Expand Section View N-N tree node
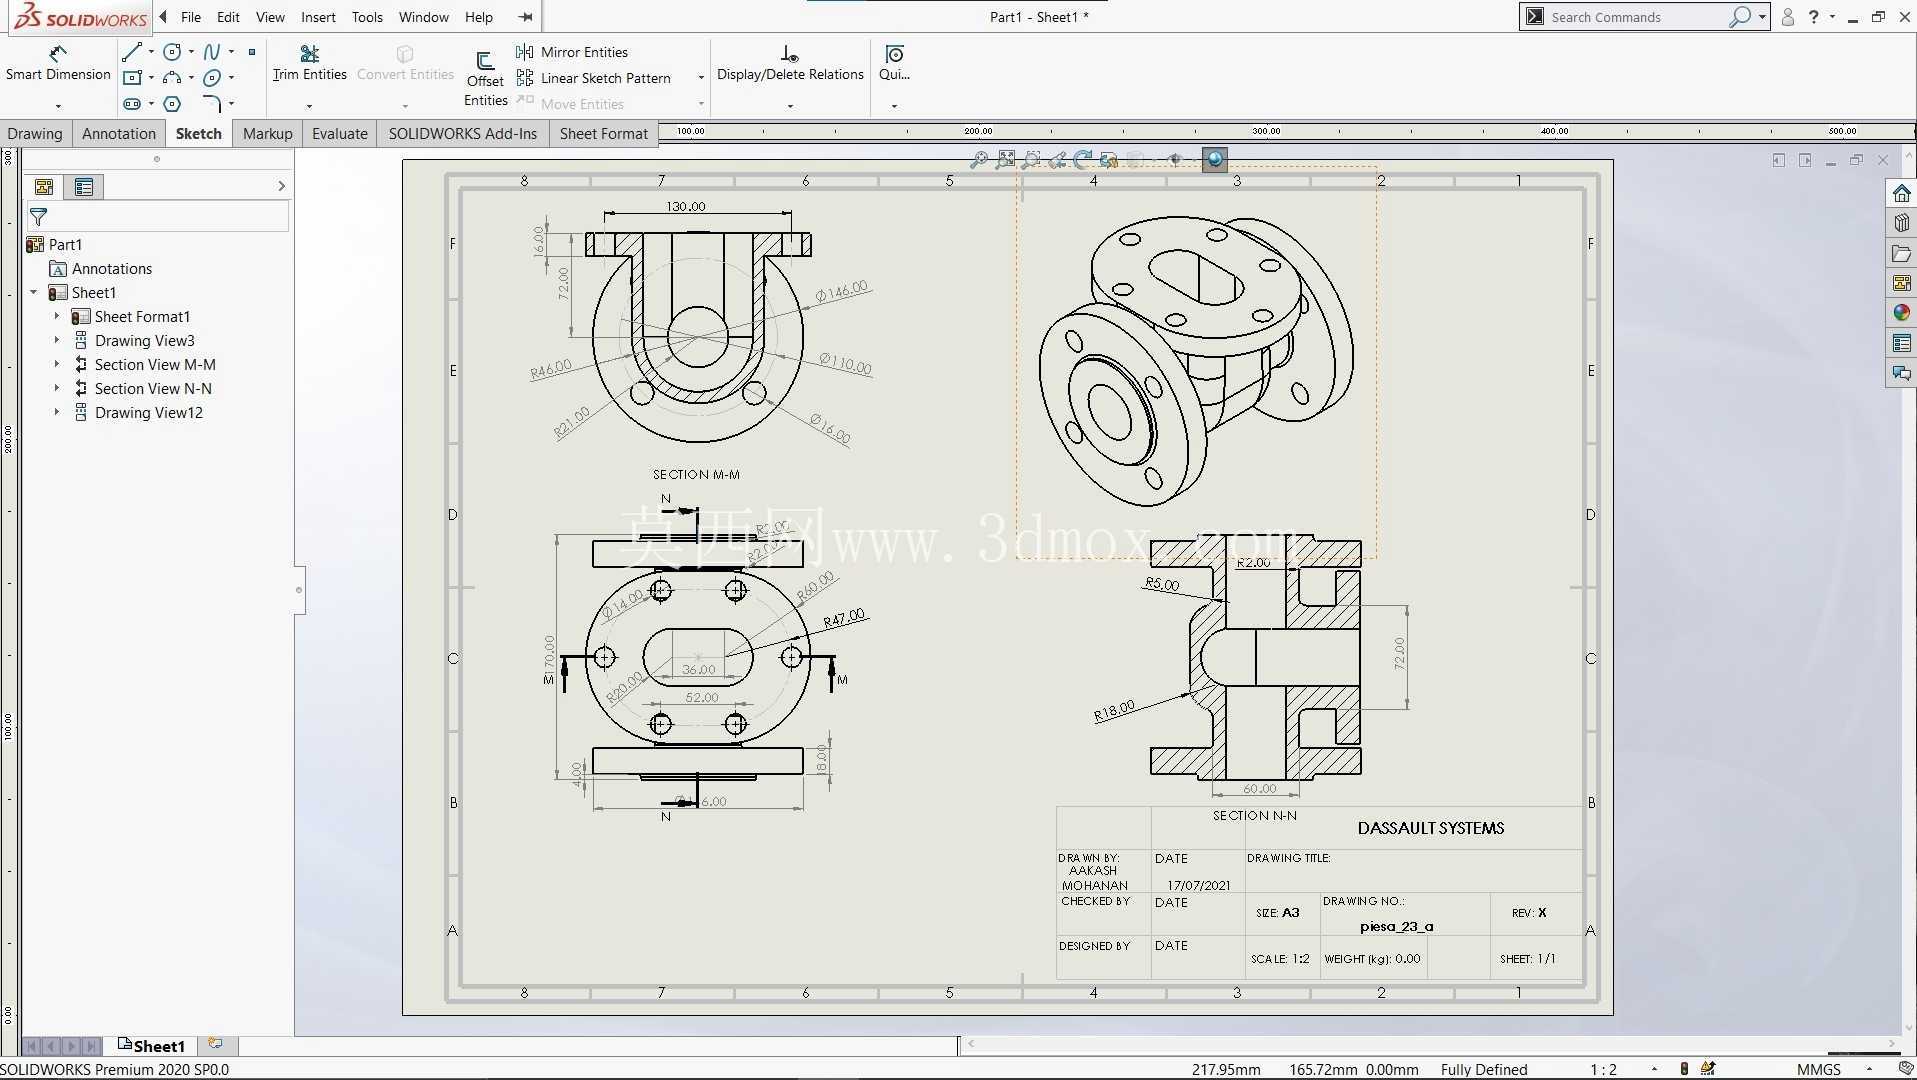Screen dimensions: 1917x1080 click(x=57, y=388)
